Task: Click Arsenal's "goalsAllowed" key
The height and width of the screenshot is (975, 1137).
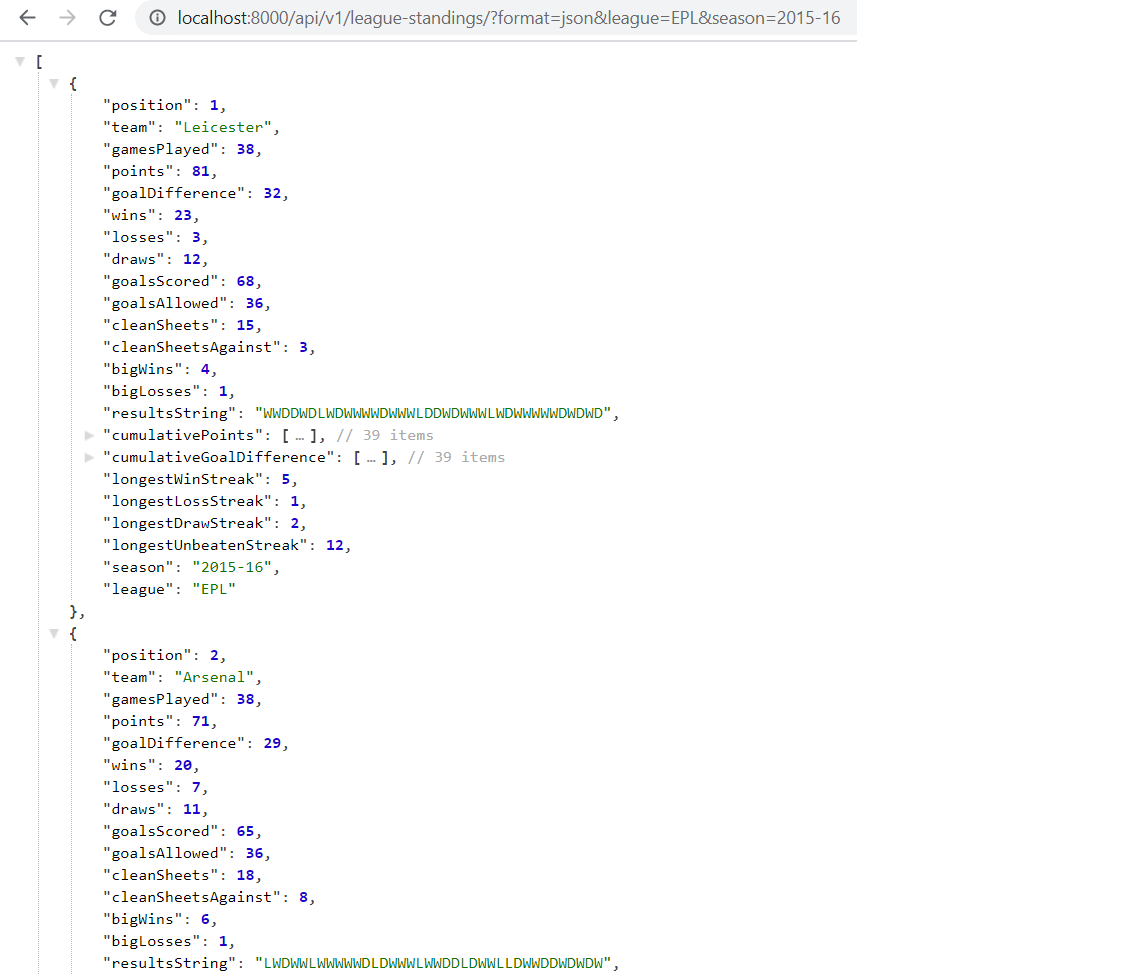Action: 165,854
